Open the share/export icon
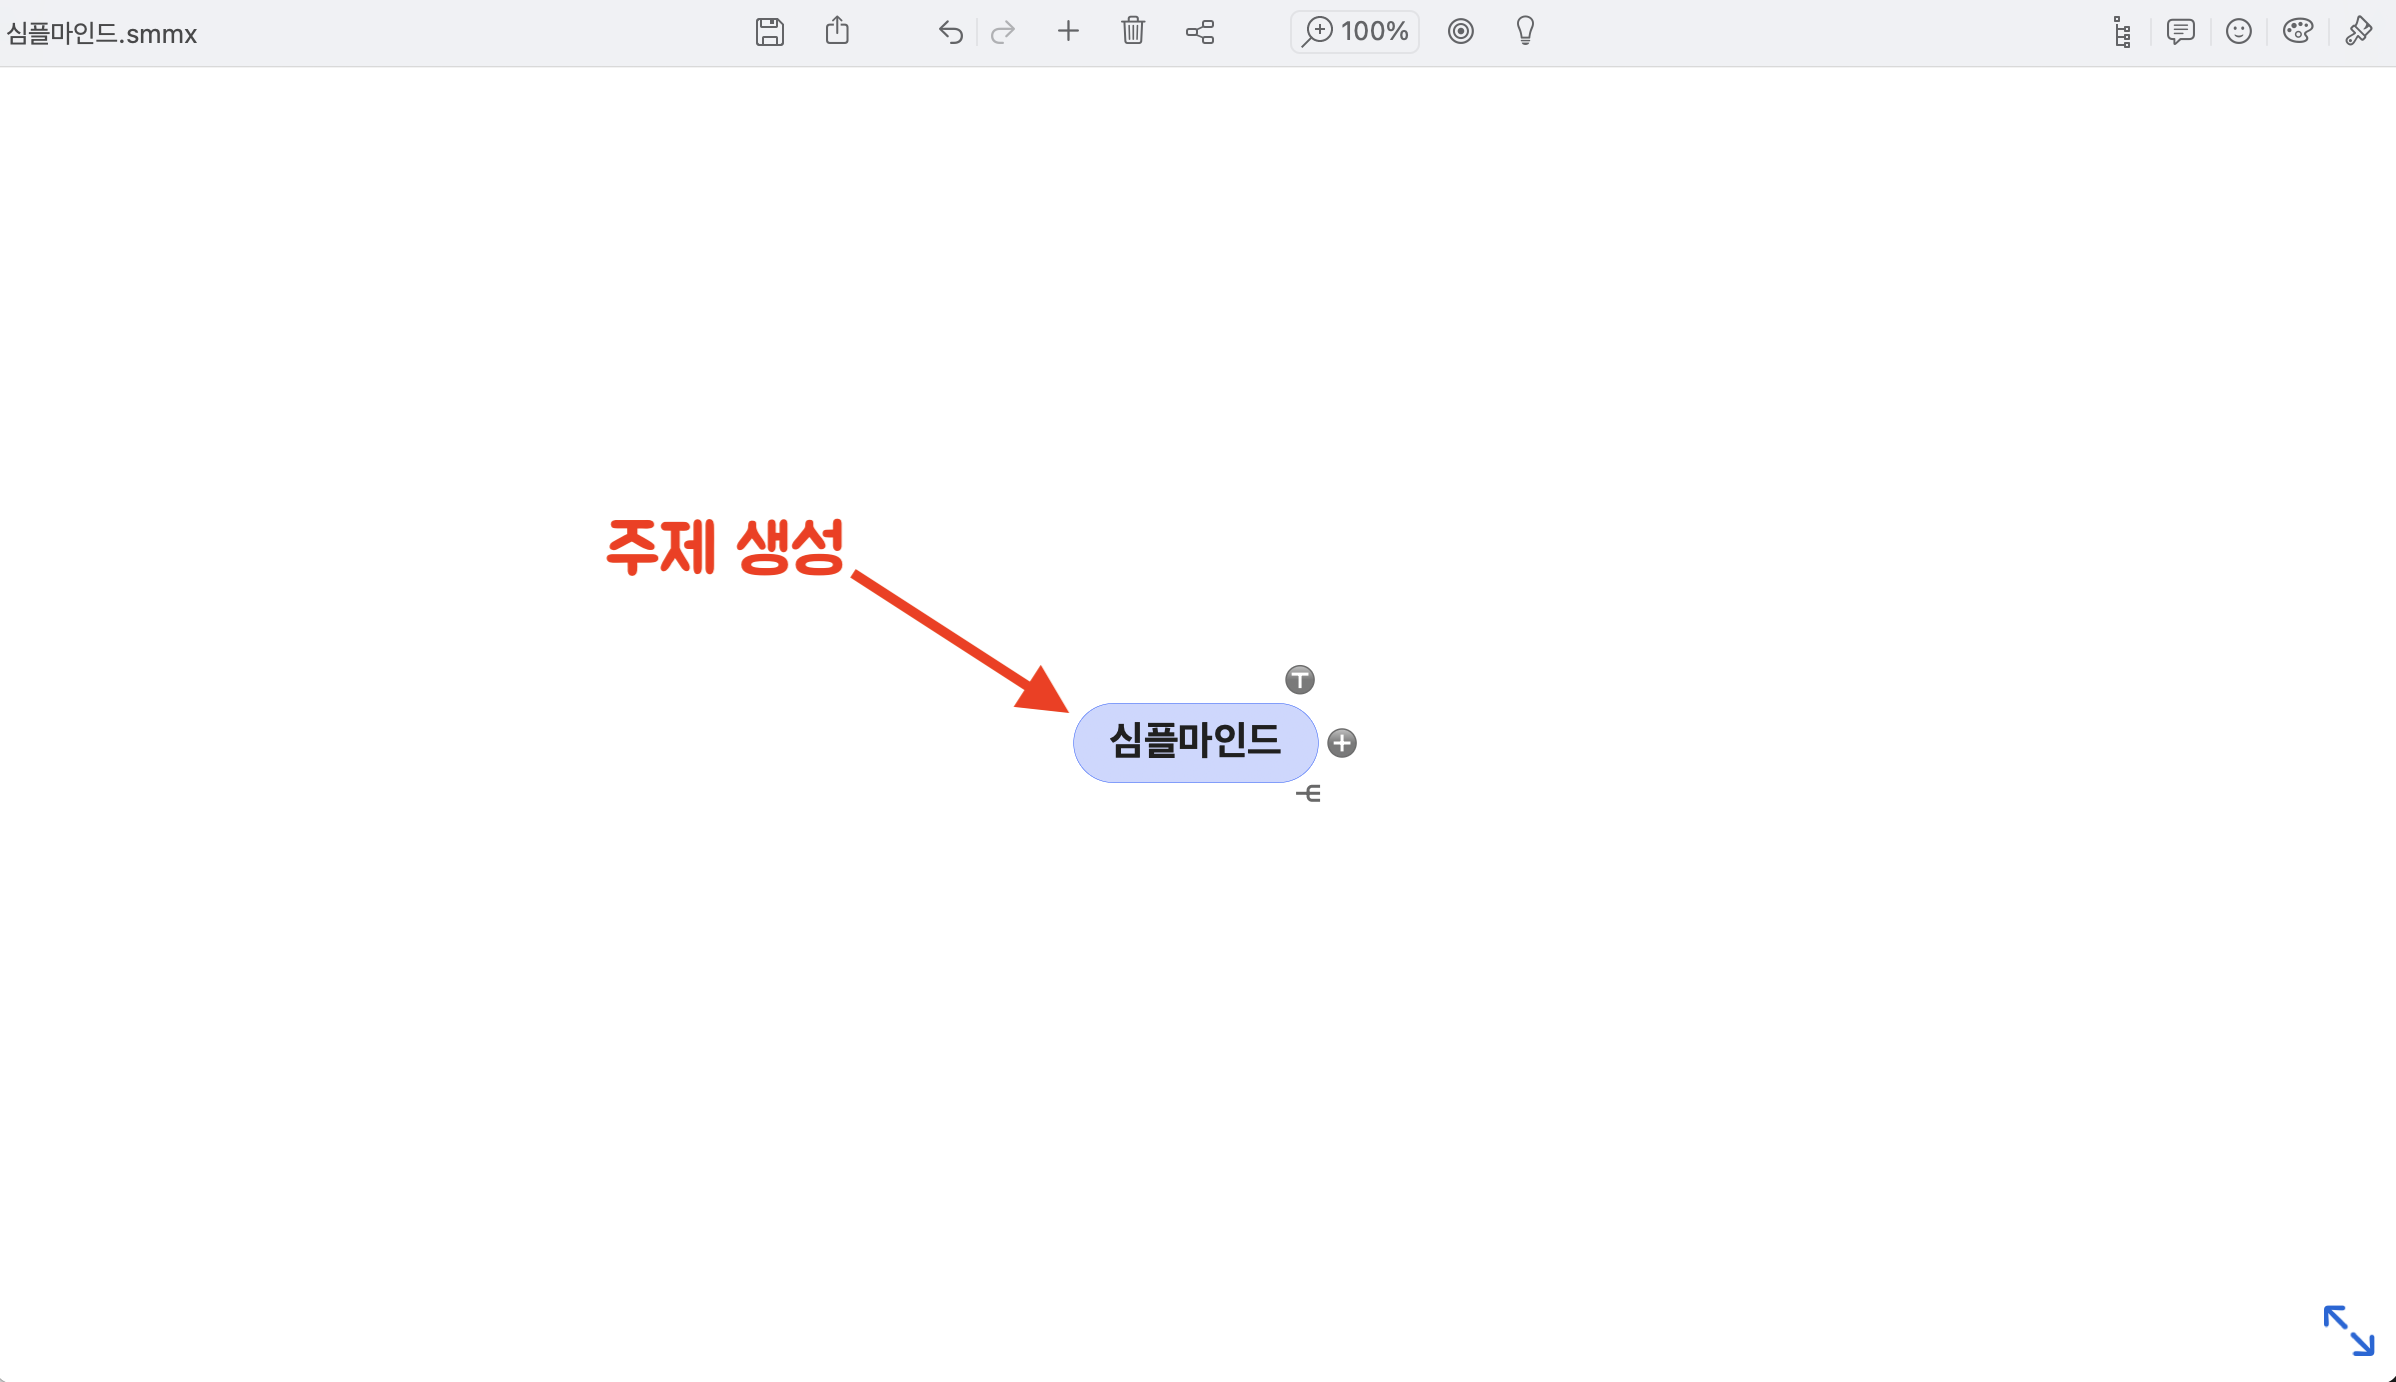 837,31
